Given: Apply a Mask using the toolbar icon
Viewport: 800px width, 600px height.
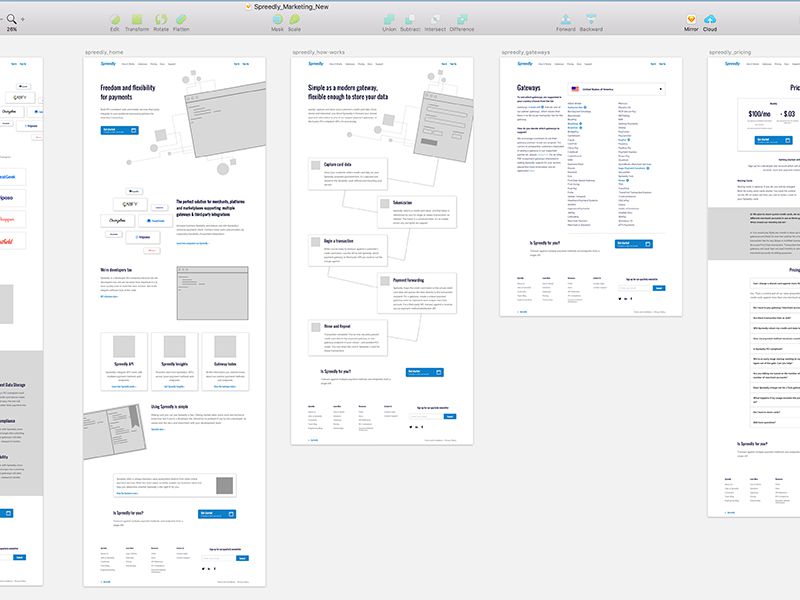Looking at the screenshot, I should (x=276, y=19).
